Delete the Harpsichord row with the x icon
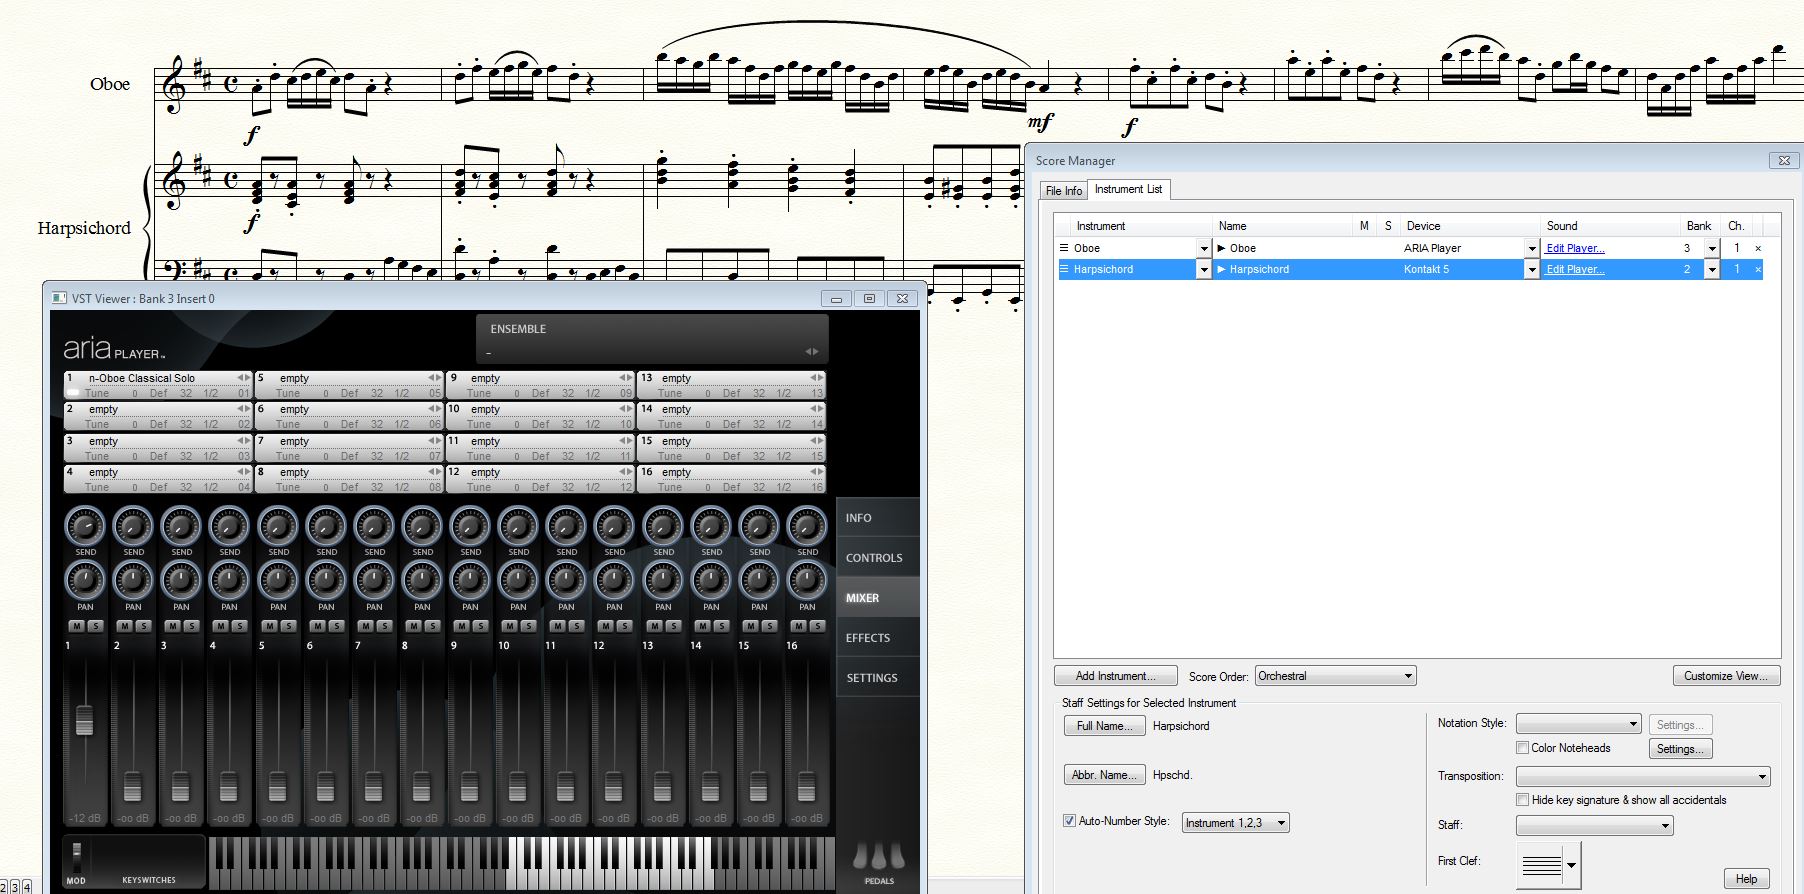Image resolution: width=1804 pixels, height=894 pixels. tap(1758, 270)
